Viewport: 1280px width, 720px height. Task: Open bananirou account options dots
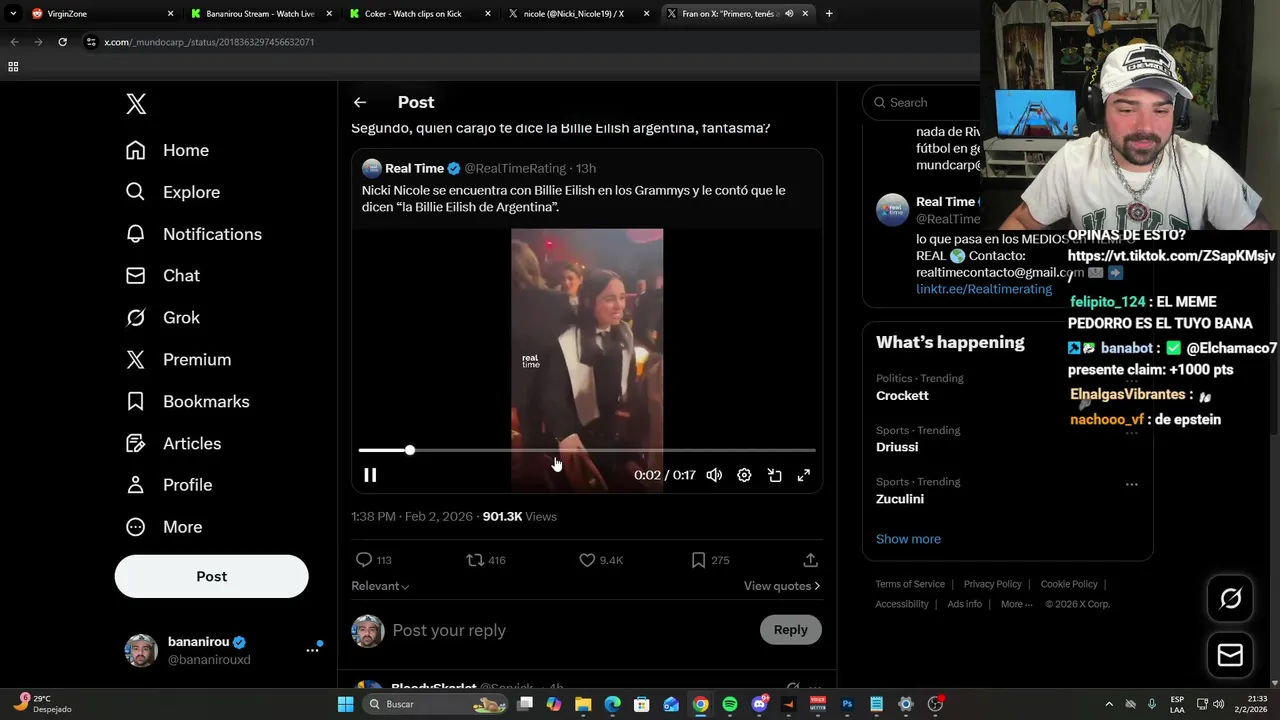click(312, 650)
